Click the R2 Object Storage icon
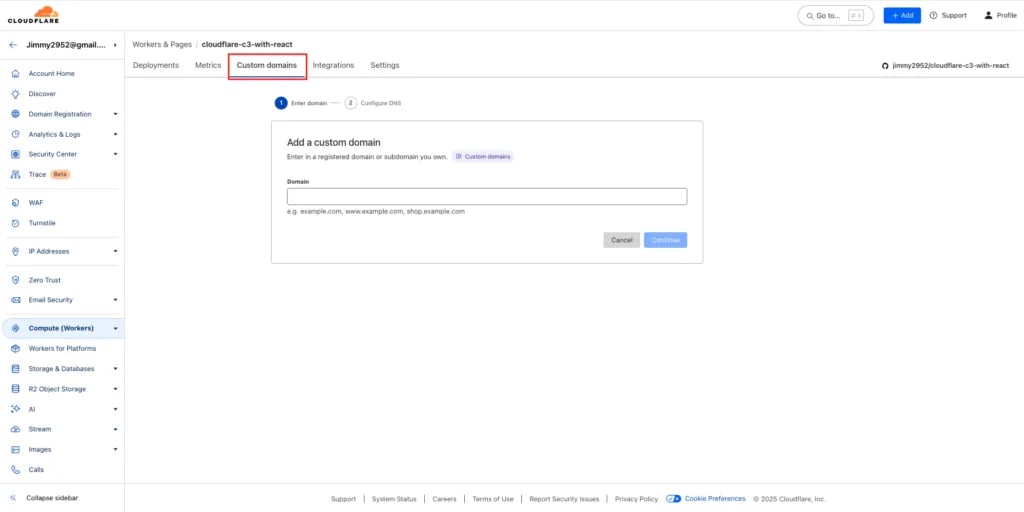Viewport: 1024px width, 512px height. click(16, 389)
